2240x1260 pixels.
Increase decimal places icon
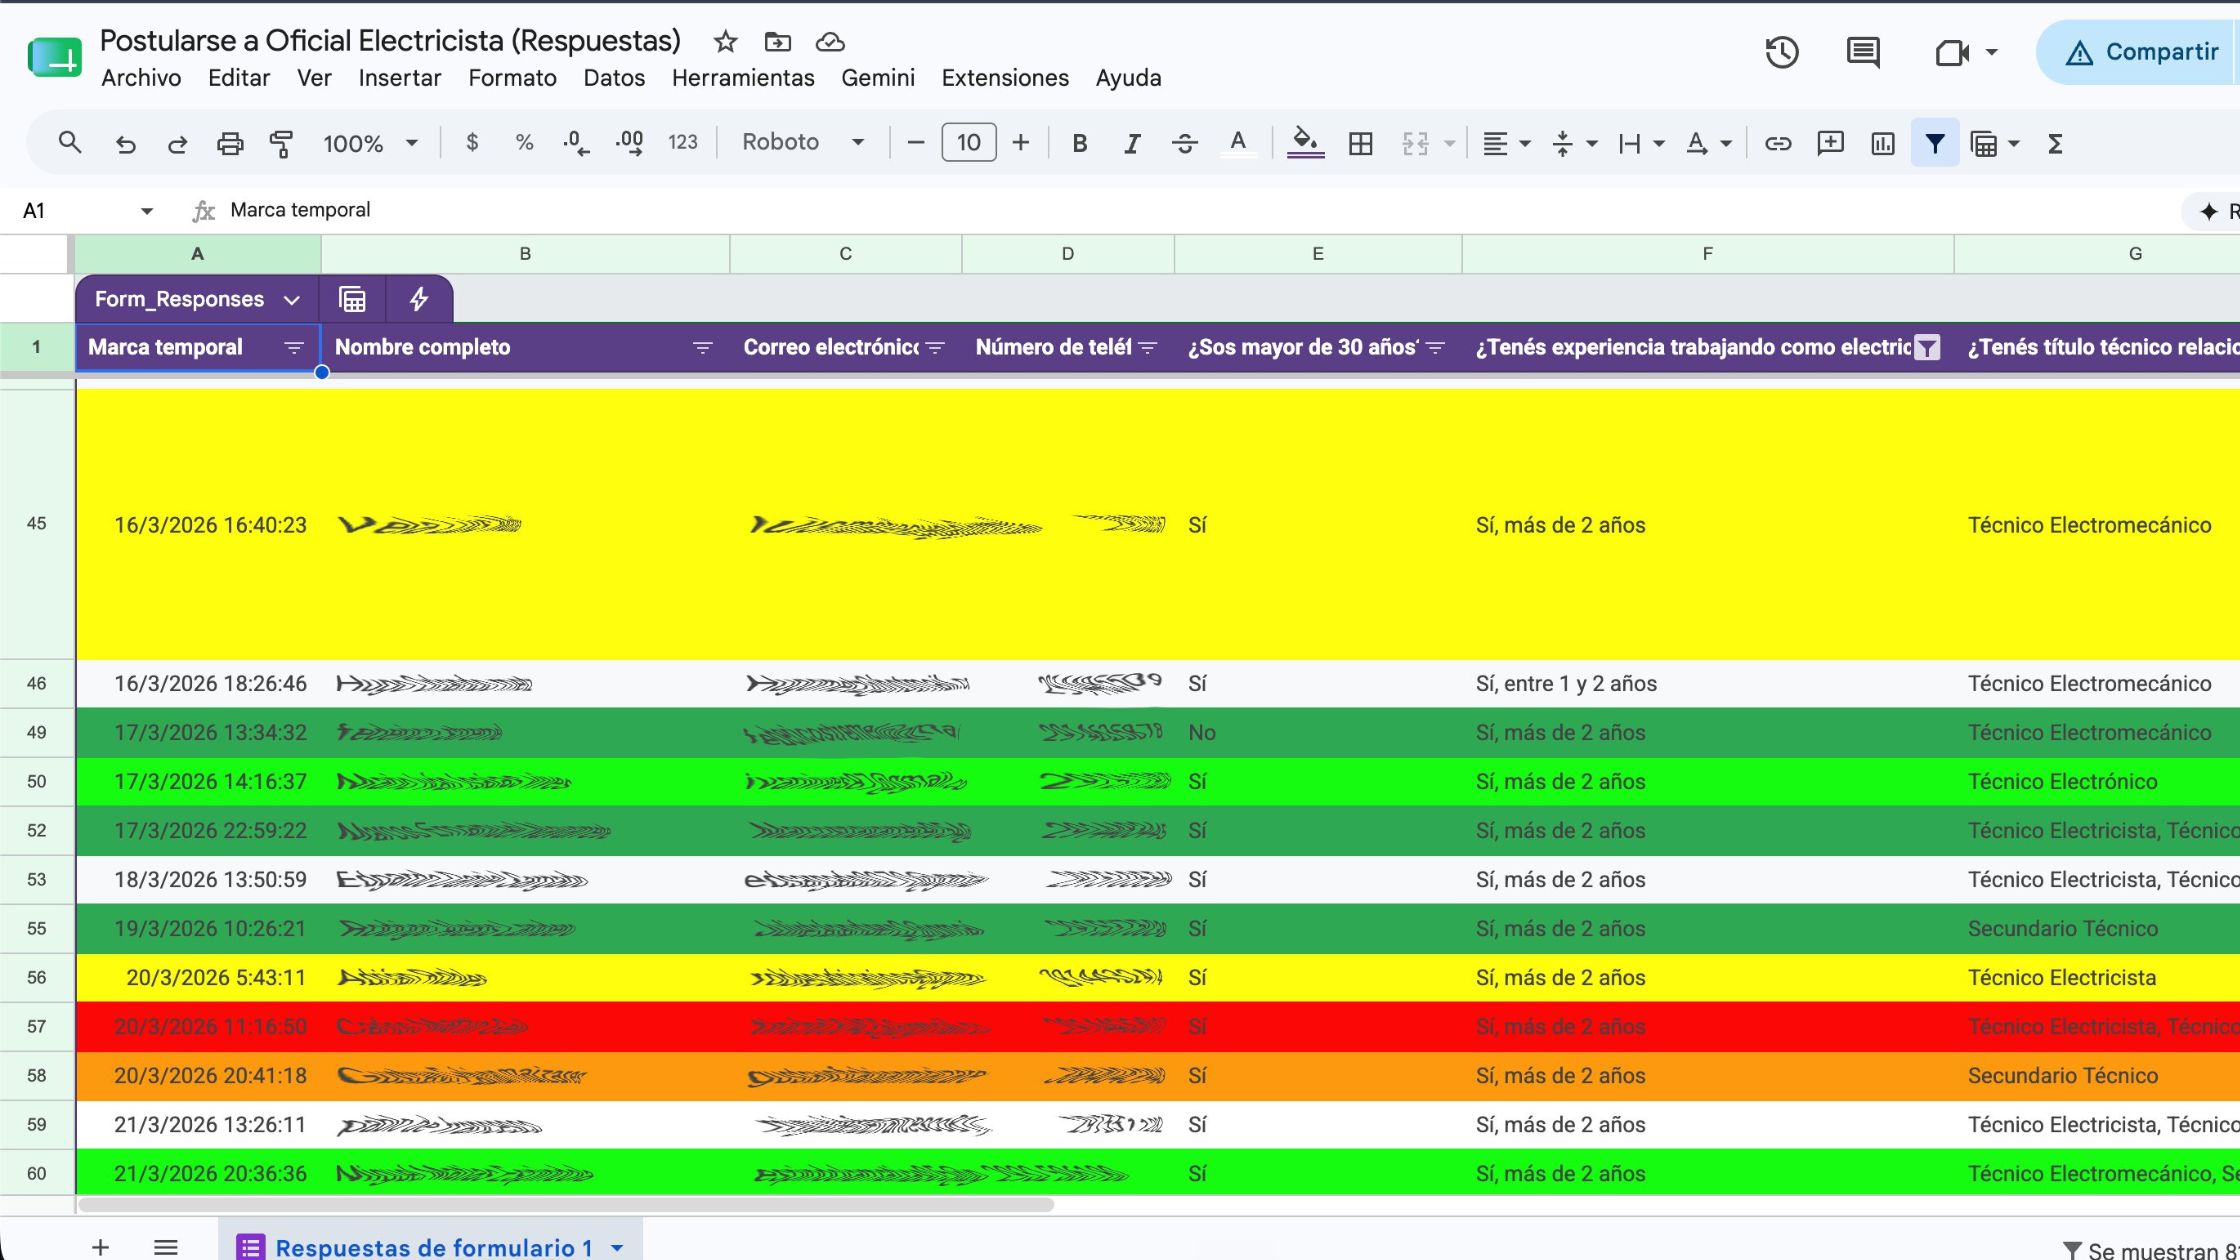click(x=630, y=143)
